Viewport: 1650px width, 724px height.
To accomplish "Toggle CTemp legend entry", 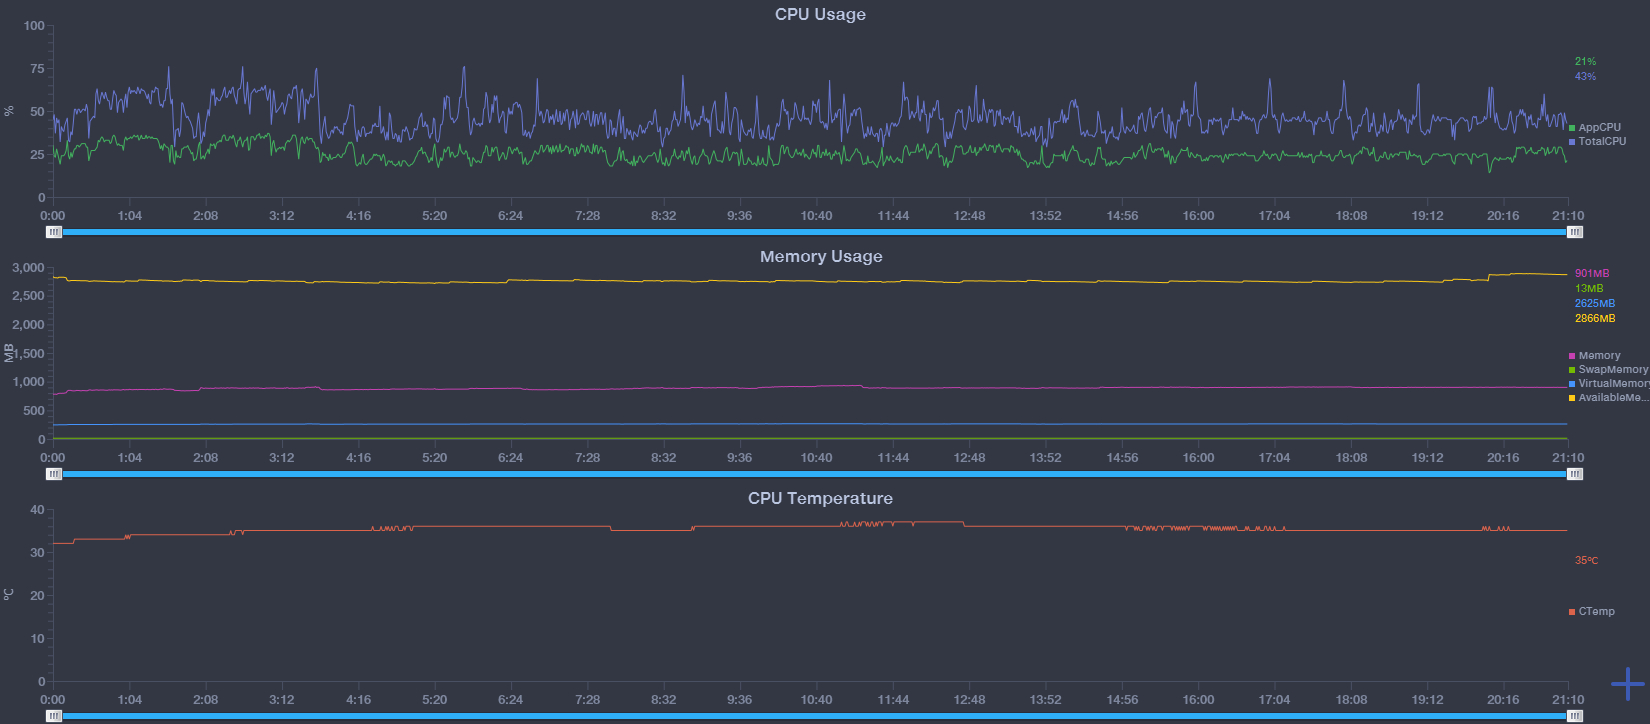I will pos(1592,611).
